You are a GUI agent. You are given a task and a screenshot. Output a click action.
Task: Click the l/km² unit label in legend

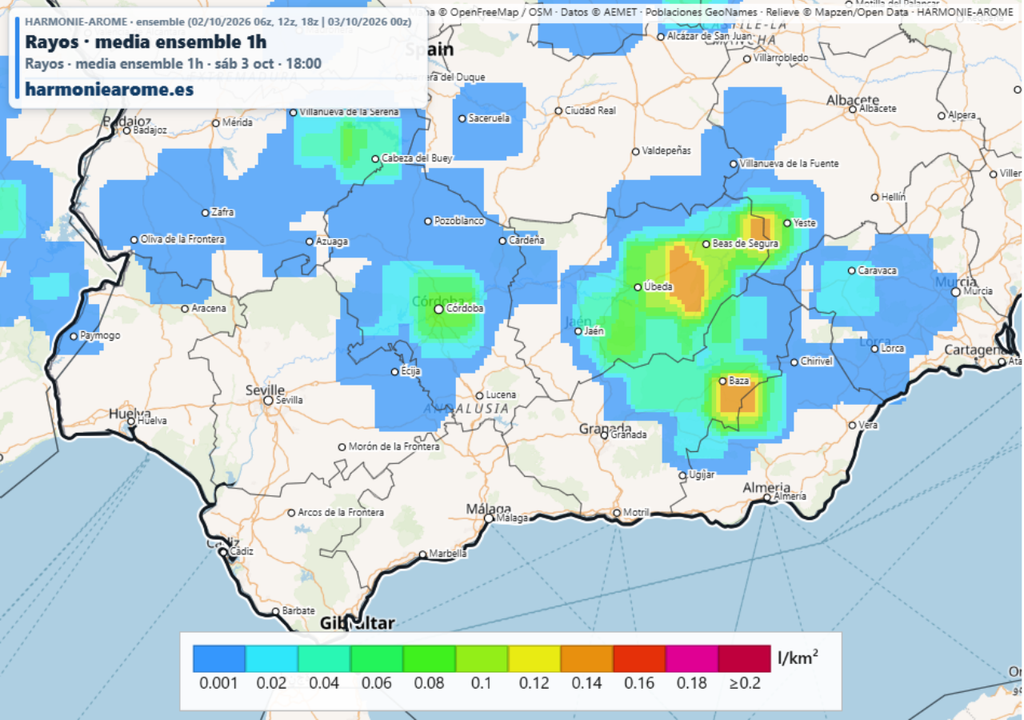coord(798,657)
